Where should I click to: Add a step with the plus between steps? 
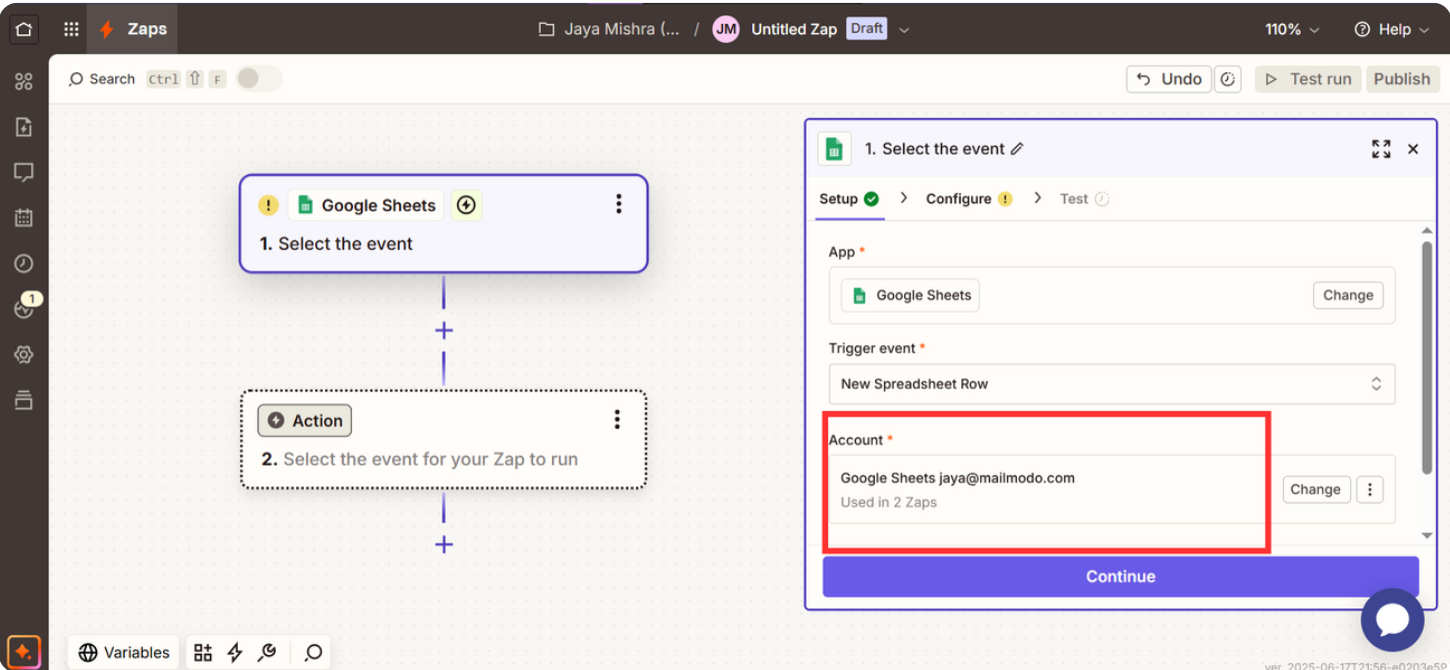(x=444, y=331)
